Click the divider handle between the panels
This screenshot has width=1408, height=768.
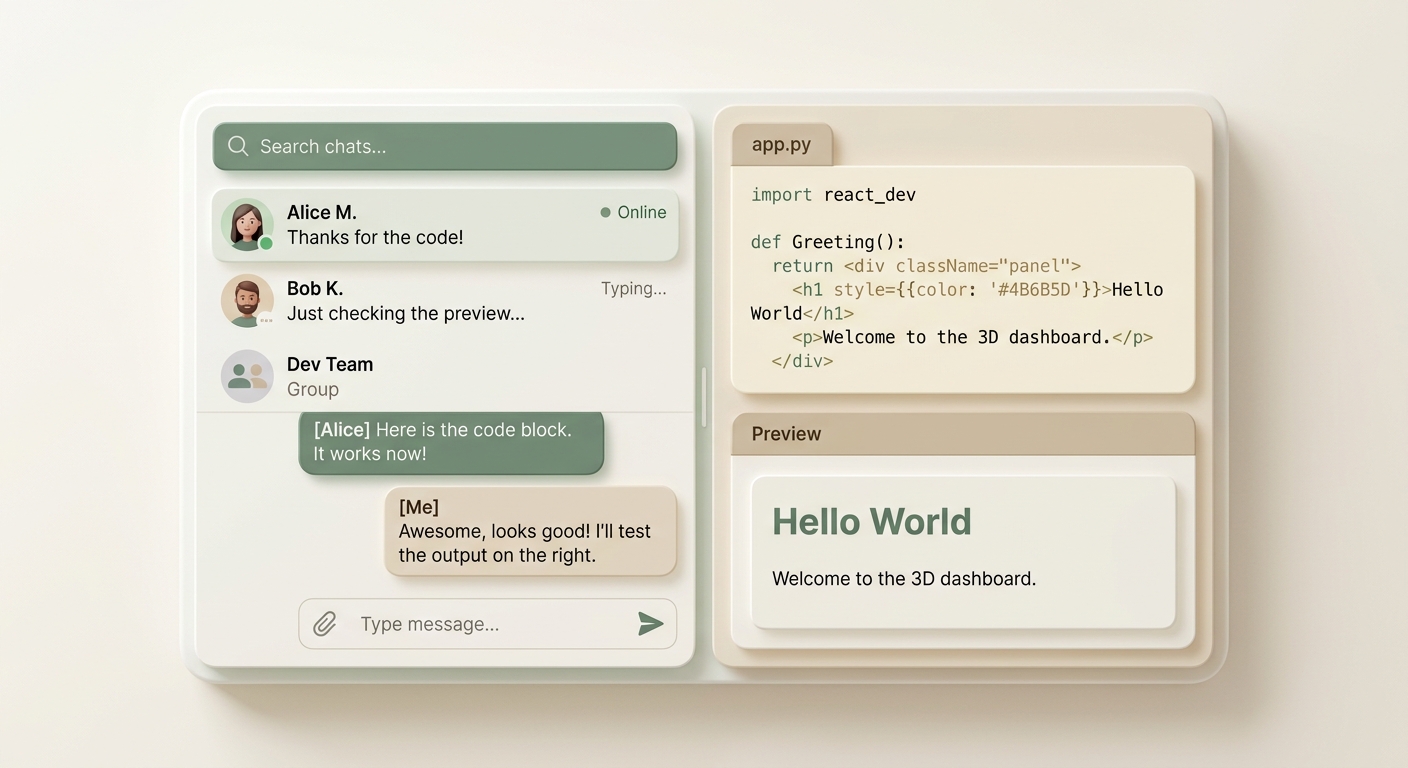coord(704,397)
